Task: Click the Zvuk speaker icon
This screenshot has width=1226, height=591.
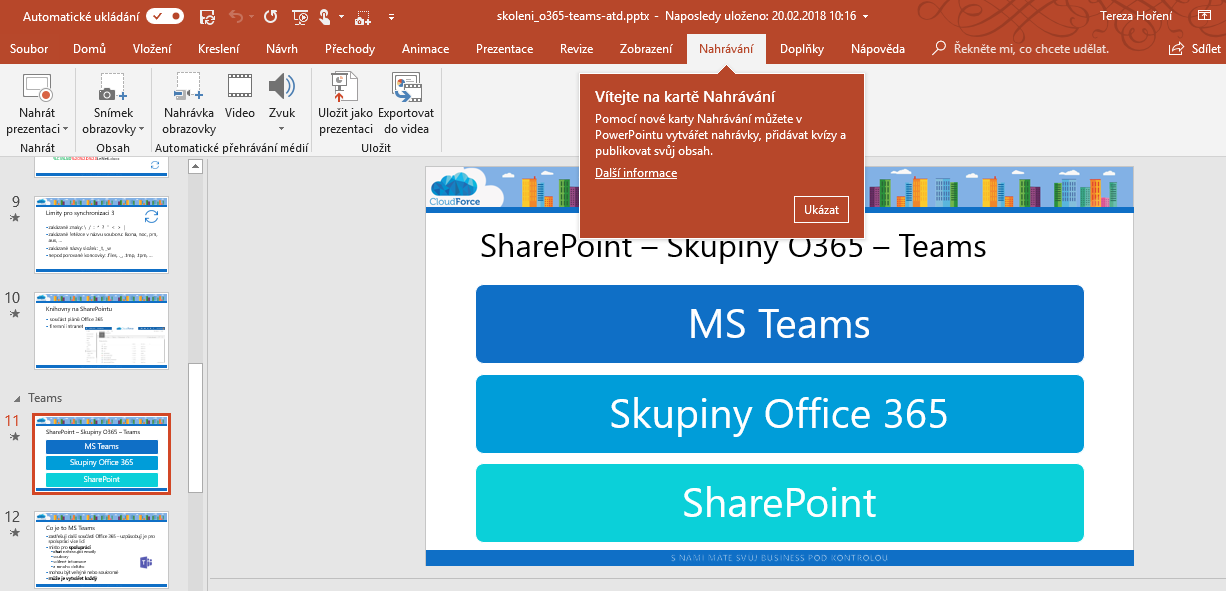Action: coord(281,88)
